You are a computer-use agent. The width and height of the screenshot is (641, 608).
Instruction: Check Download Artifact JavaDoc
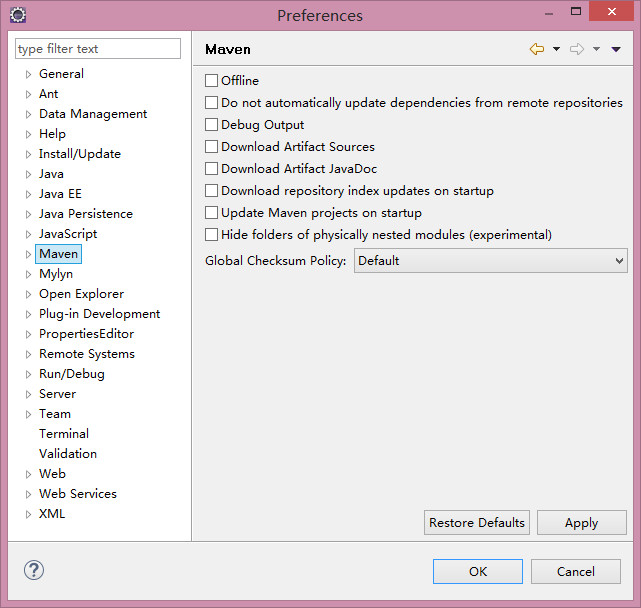click(211, 168)
